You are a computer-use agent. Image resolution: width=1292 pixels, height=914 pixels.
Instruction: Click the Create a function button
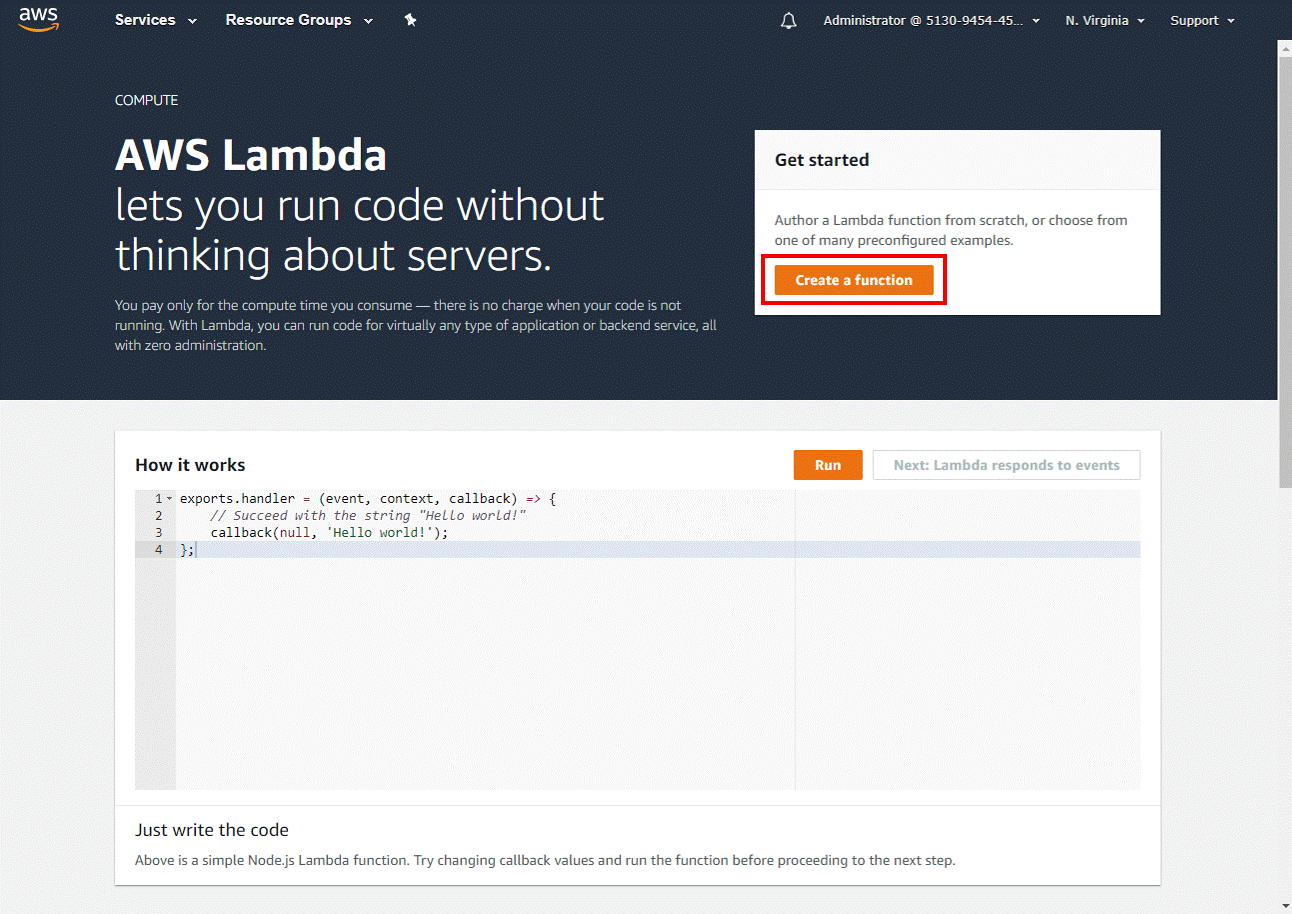click(x=854, y=280)
